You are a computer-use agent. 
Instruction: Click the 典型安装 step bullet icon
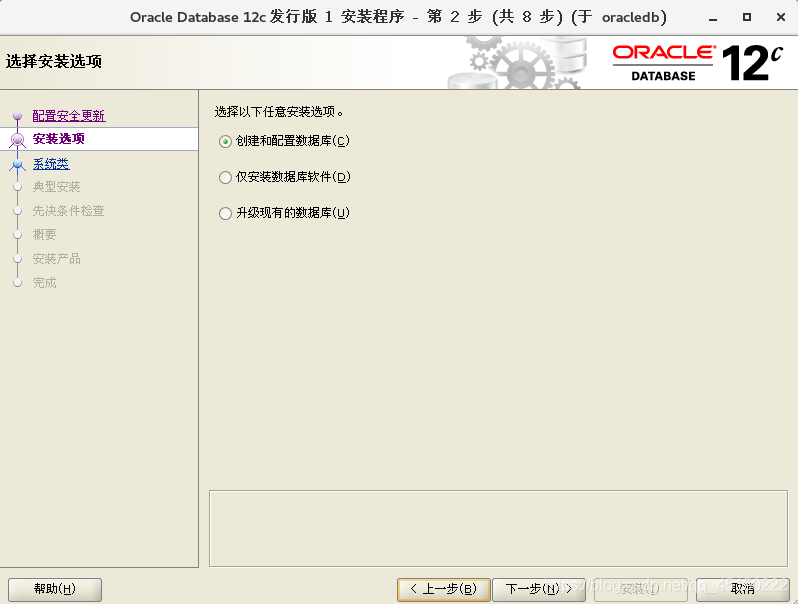[18, 187]
